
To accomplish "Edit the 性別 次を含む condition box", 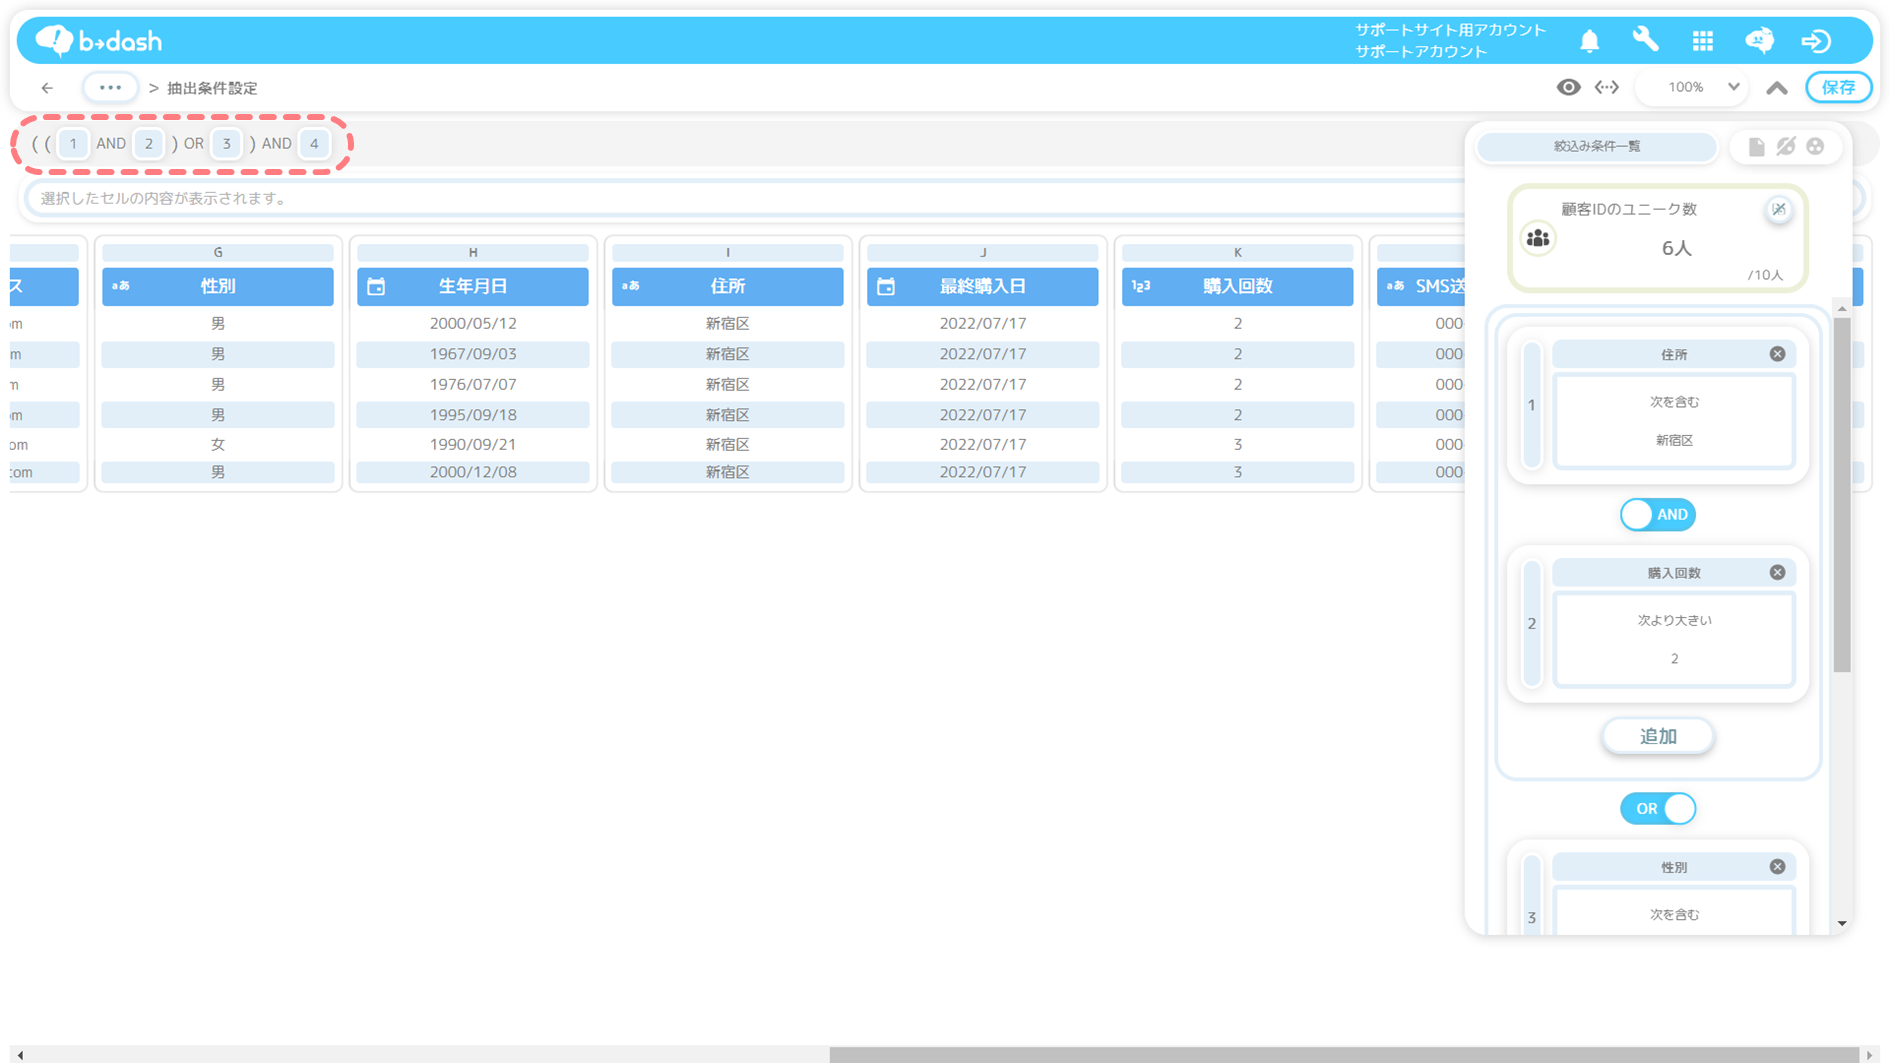I will pos(1674,912).
